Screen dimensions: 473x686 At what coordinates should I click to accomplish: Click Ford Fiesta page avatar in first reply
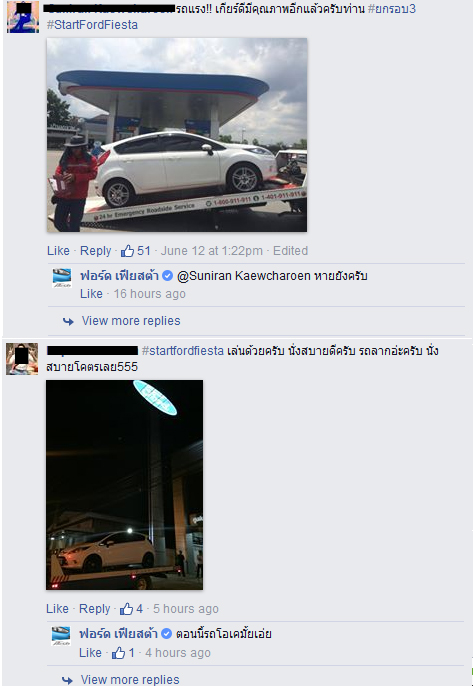[62, 278]
